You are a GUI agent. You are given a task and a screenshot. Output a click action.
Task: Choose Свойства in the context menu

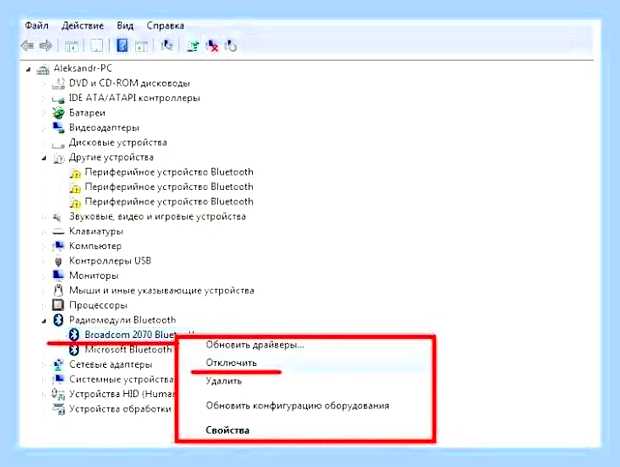click(x=227, y=430)
